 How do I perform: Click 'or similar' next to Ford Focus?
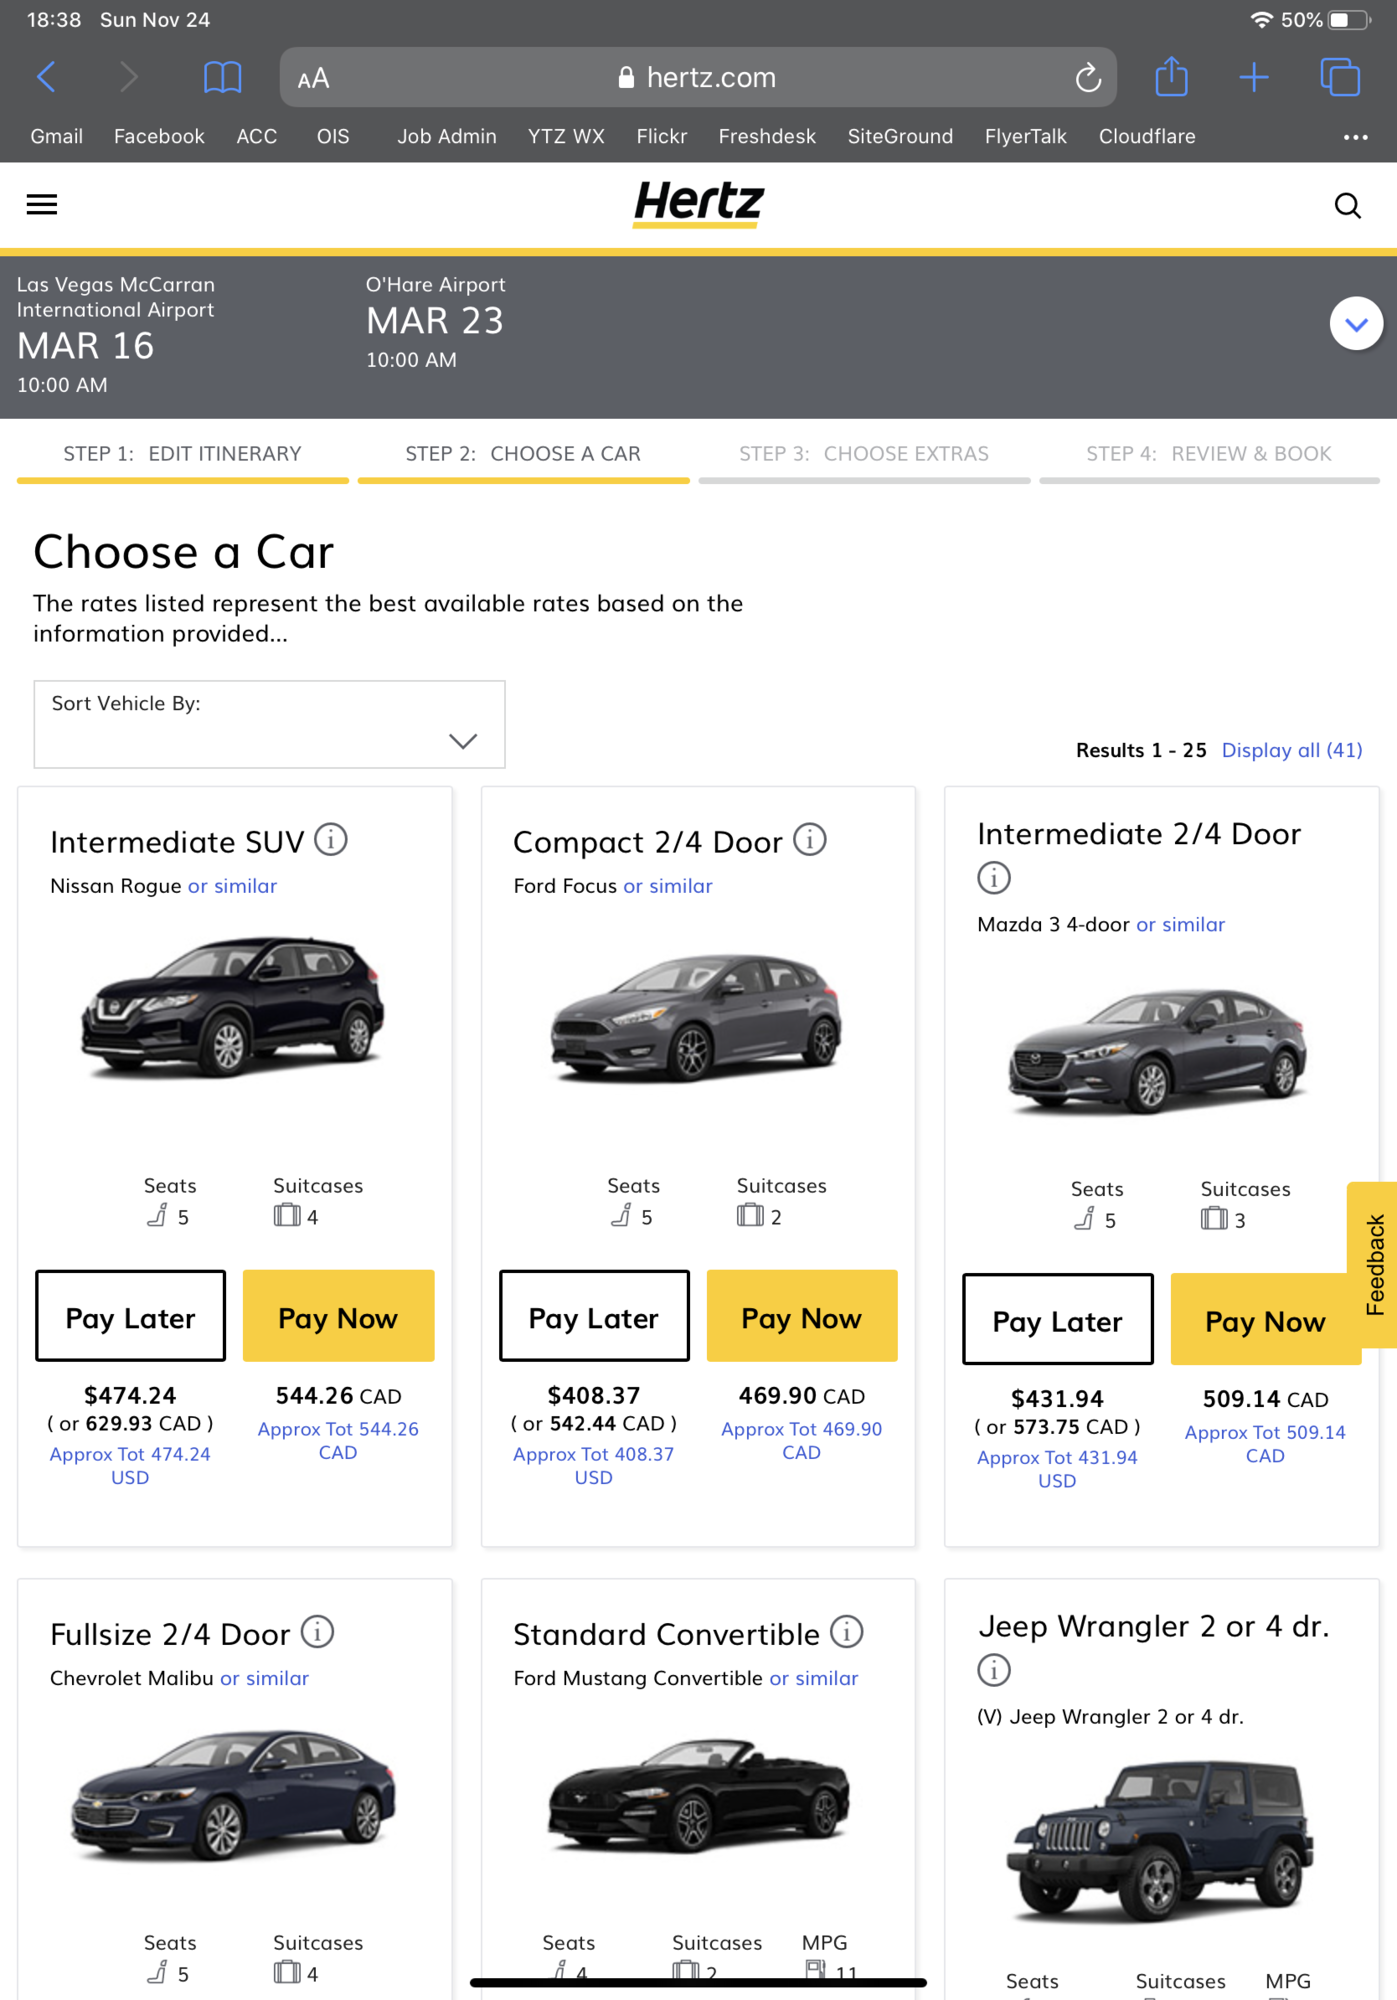[668, 886]
